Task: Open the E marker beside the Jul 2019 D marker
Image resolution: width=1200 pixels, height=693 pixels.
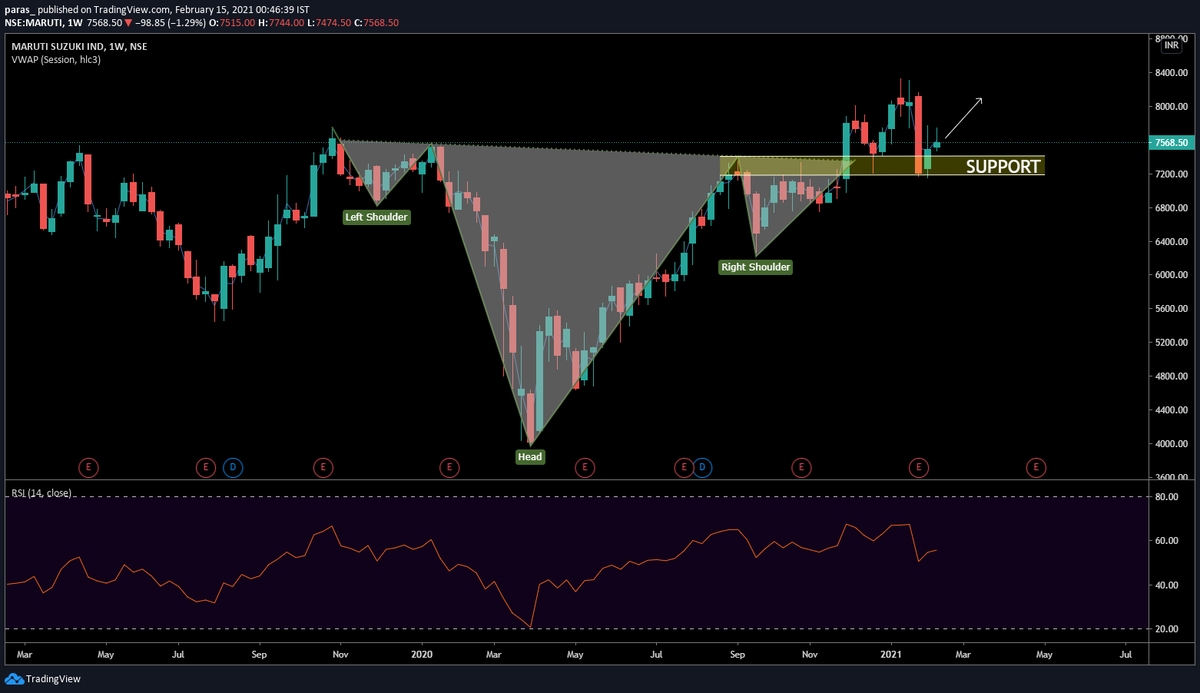Action: (x=205, y=466)
